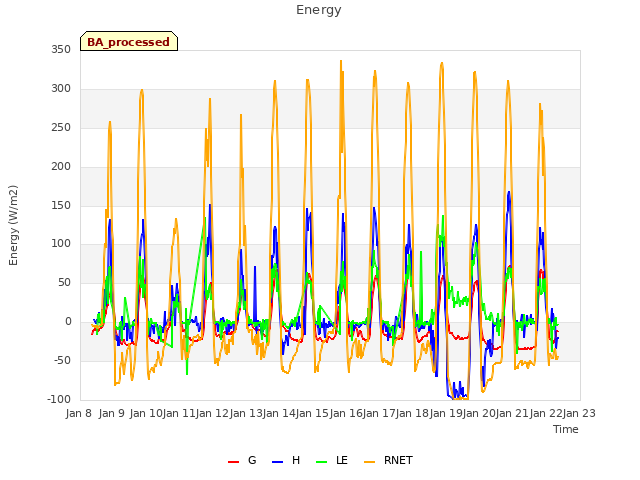
Task: Click the 300 y-axis tick value
Action: 61,89
